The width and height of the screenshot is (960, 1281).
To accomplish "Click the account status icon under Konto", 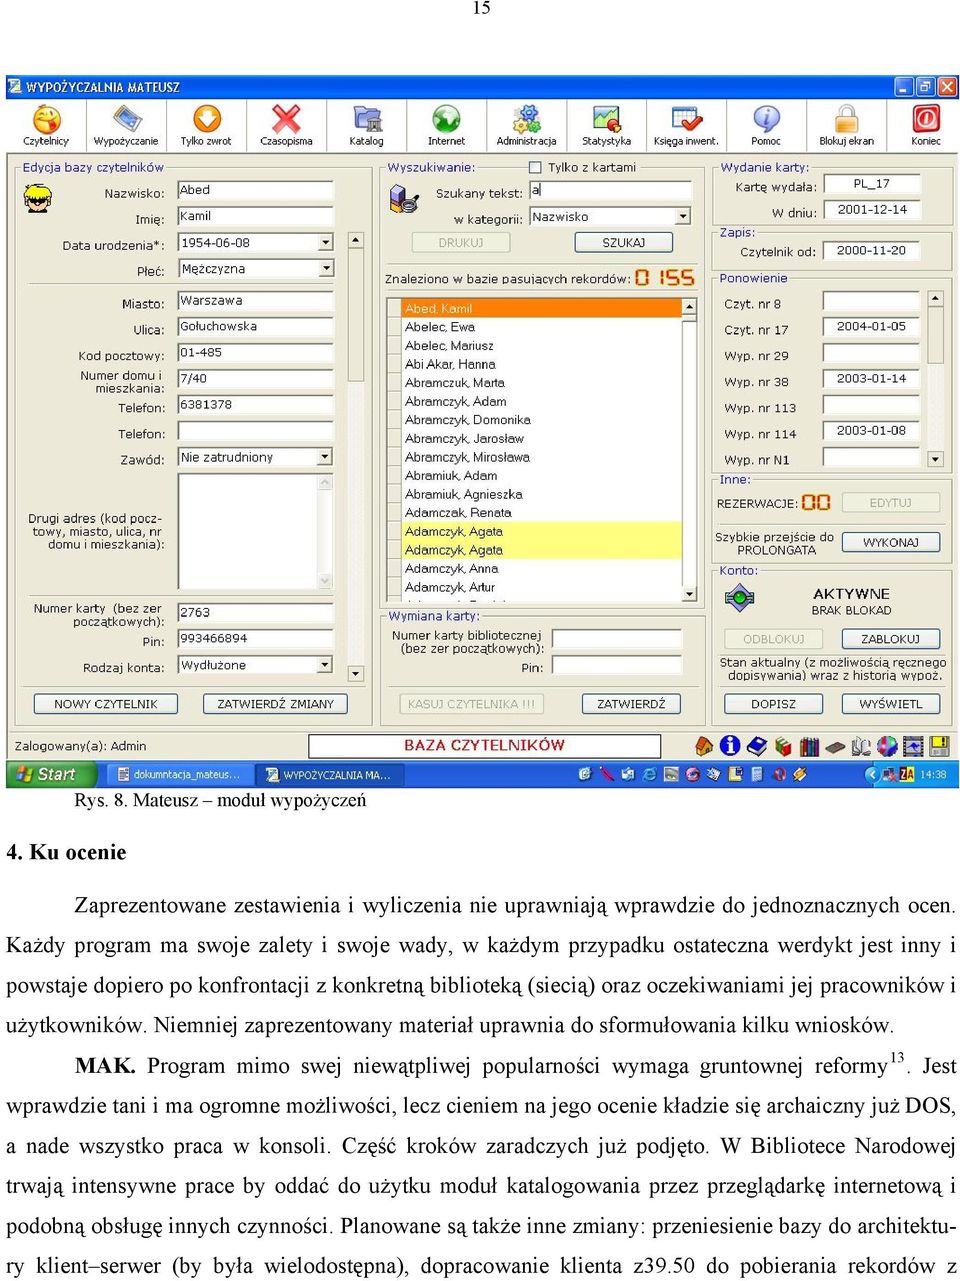I will coord(739,599).
